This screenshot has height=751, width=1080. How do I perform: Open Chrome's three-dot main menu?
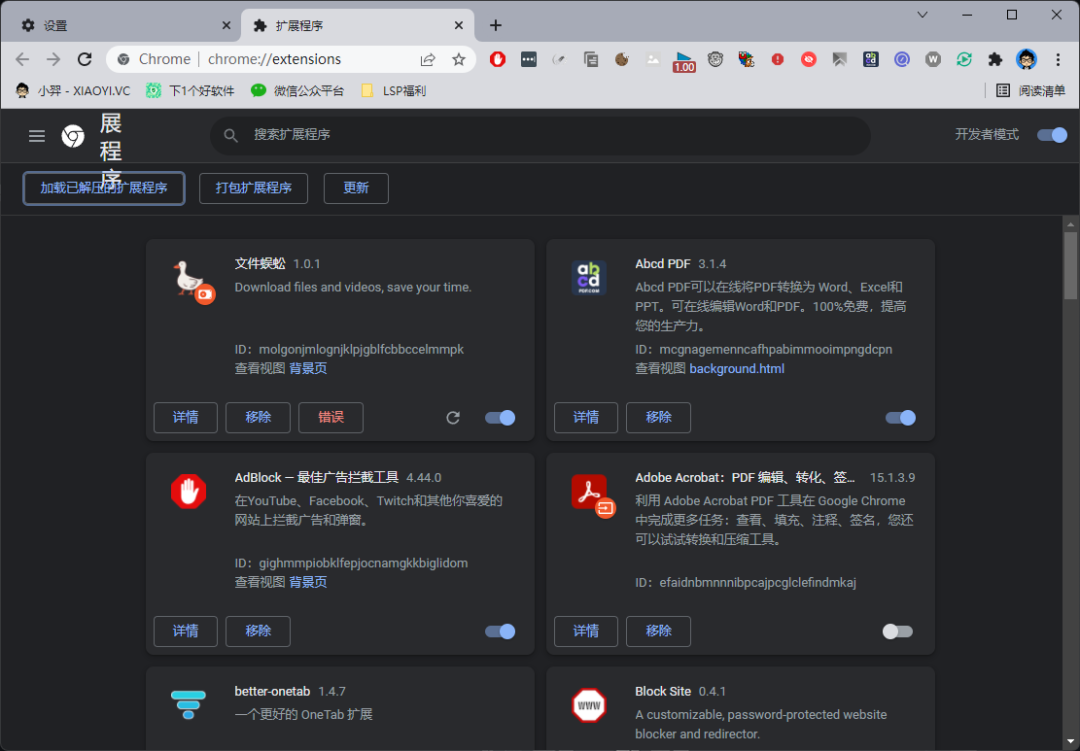point(1058,59)
